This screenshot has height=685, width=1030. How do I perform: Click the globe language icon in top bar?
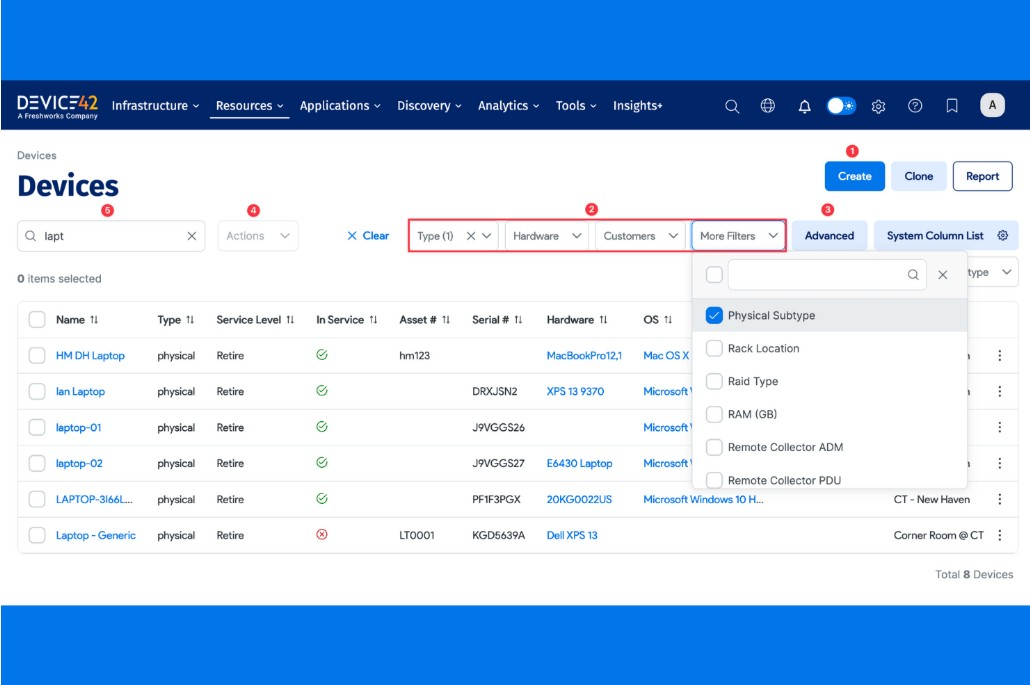pyautogui.click(x=767, y=105)
